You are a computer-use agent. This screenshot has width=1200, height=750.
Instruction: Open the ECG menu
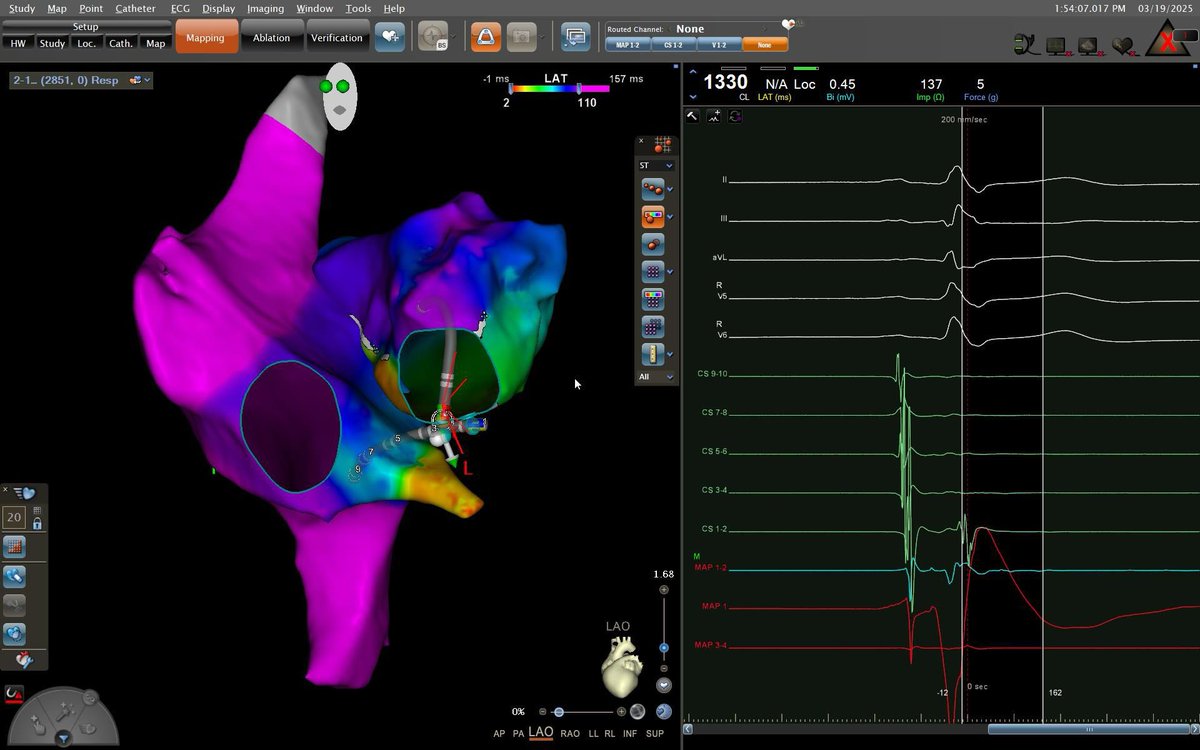180,8
